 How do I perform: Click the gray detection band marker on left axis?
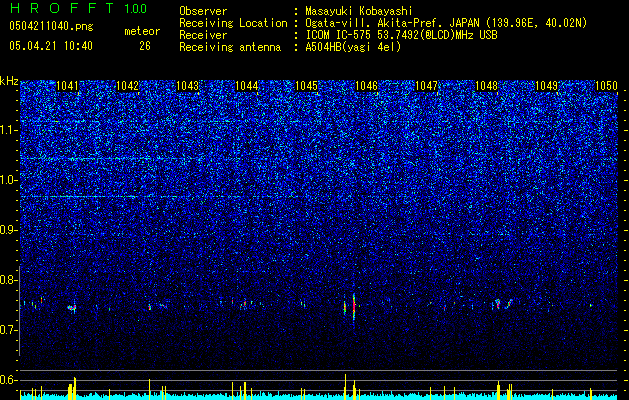pyautogui.click(x=19, y=310)
